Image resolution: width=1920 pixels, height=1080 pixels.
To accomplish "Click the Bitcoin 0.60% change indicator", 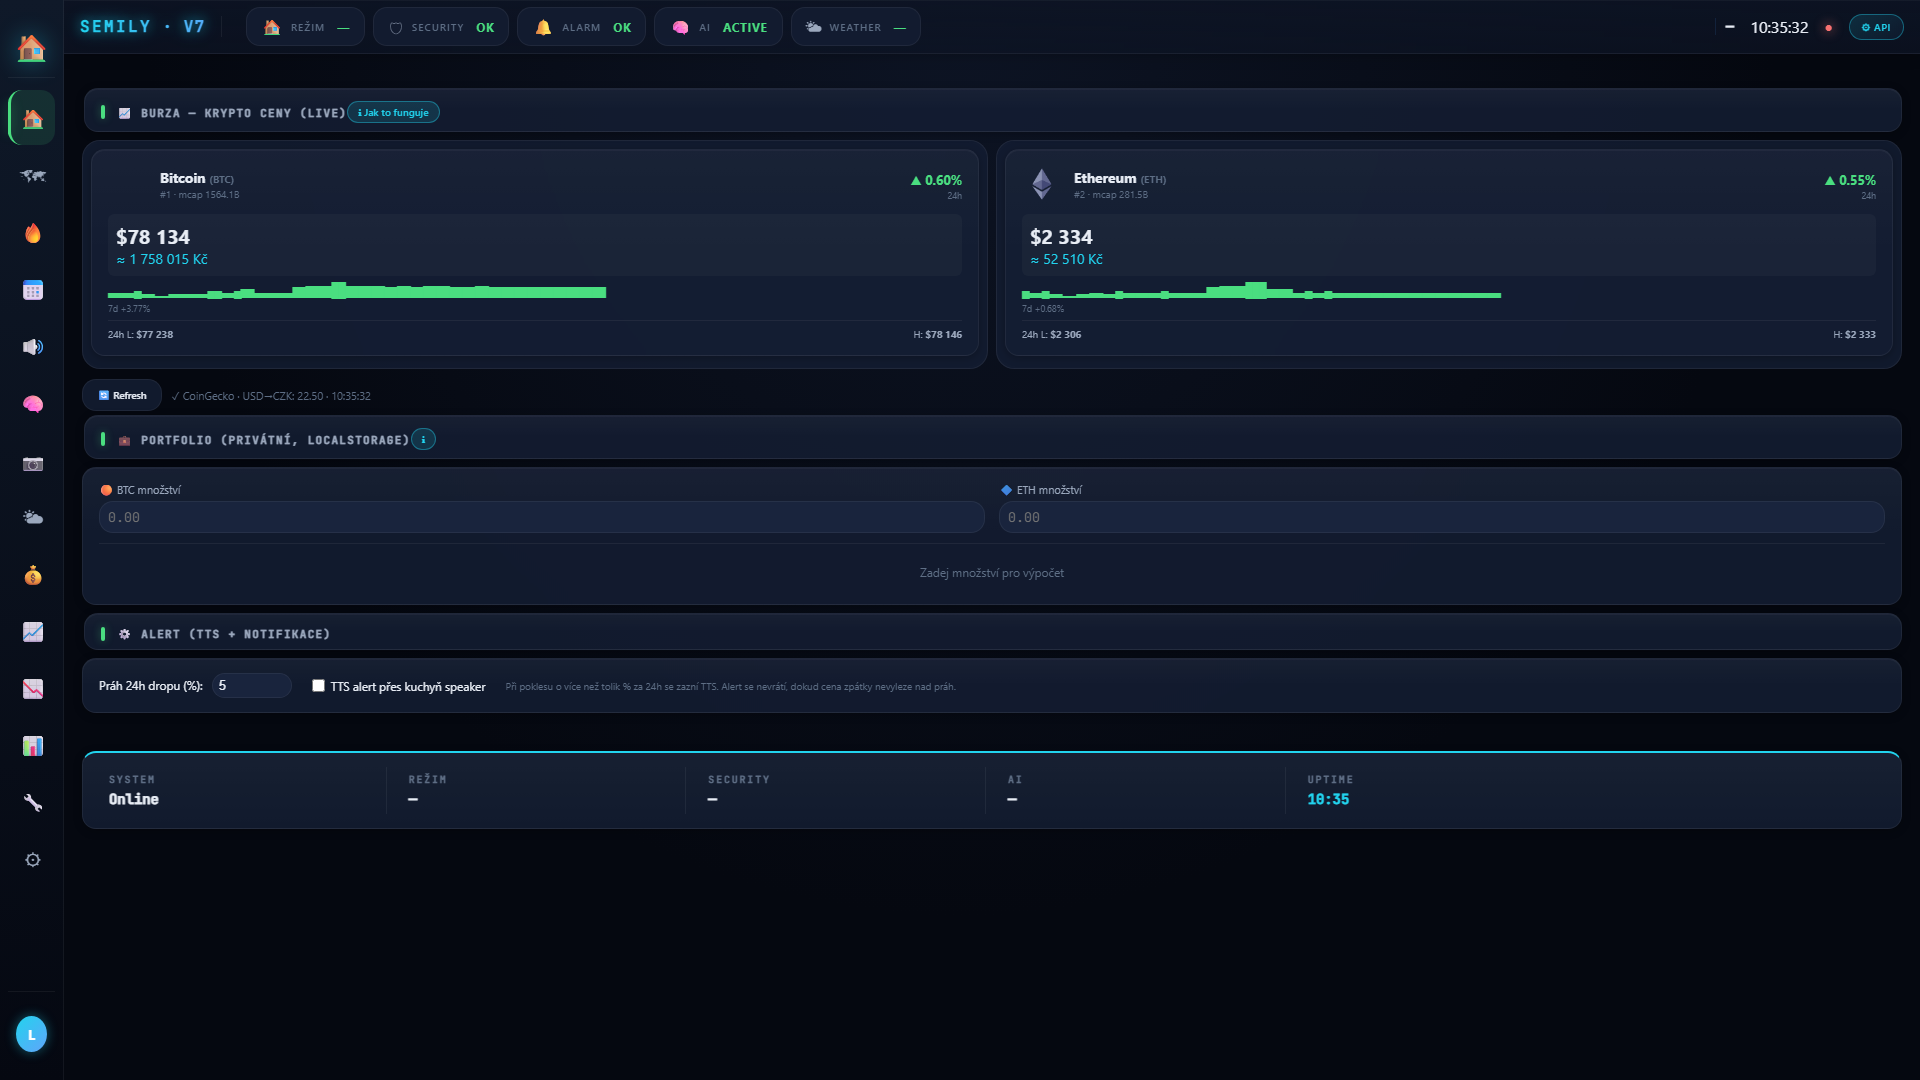I will [936, 180].
